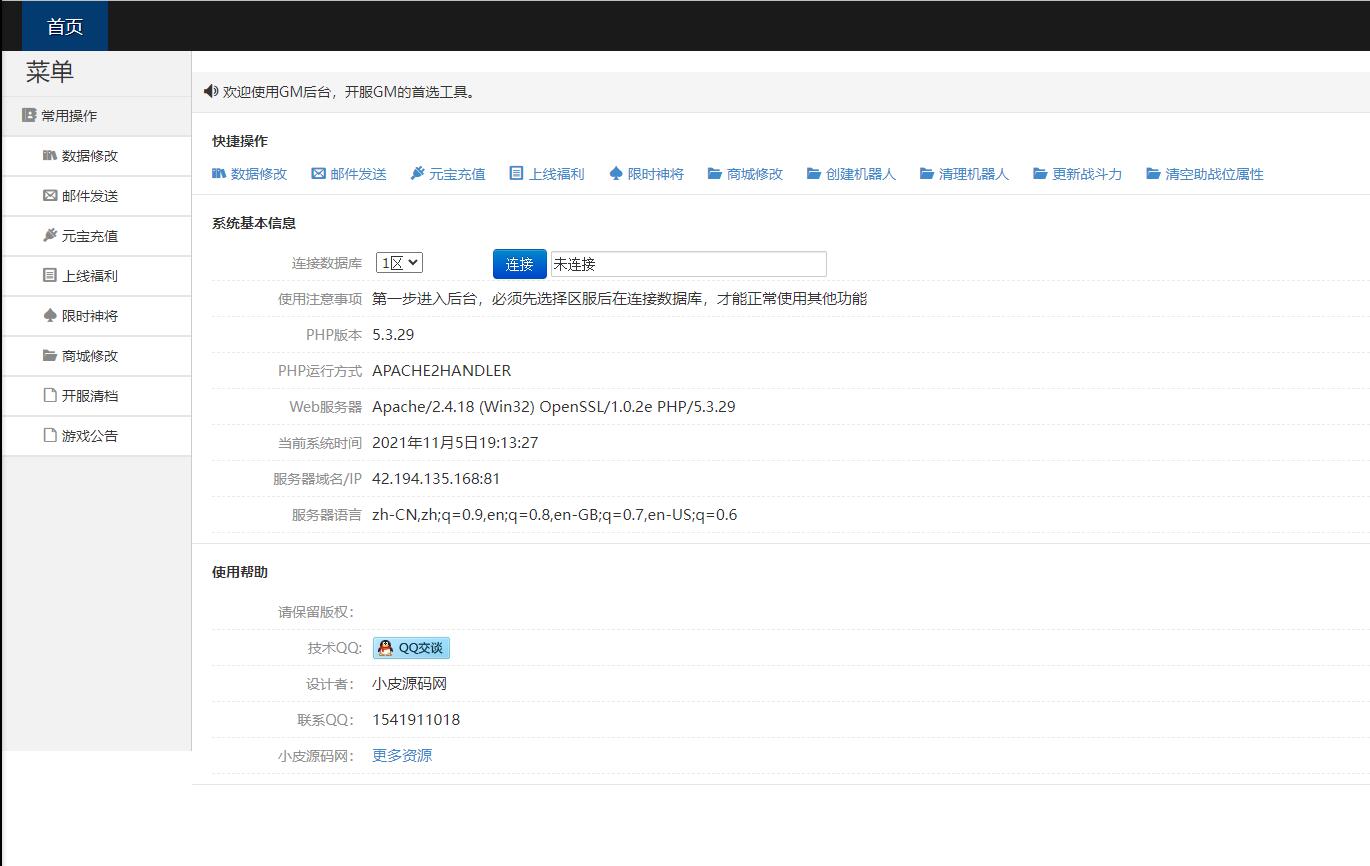
Task: Open the server zone dropdown showing 1区
Action: coord(399,261)
